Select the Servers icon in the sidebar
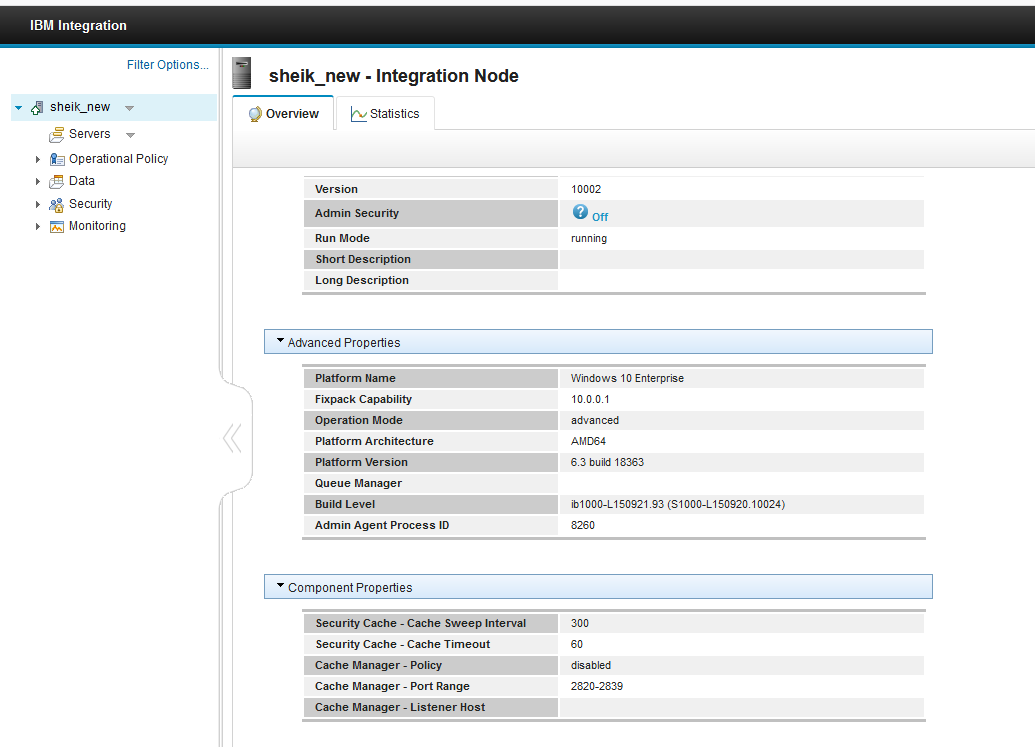Screen dimensions: 1035x747 [x=58, y=133]
